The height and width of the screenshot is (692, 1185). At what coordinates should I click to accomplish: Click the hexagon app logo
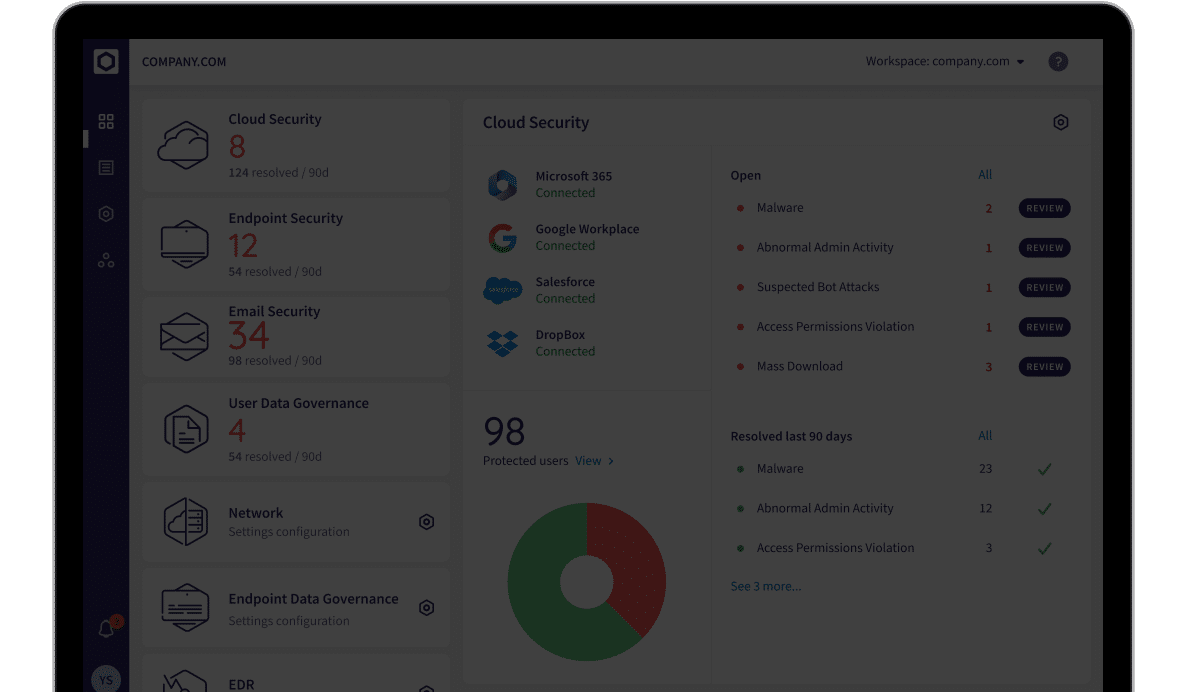(x=106, y=61)
